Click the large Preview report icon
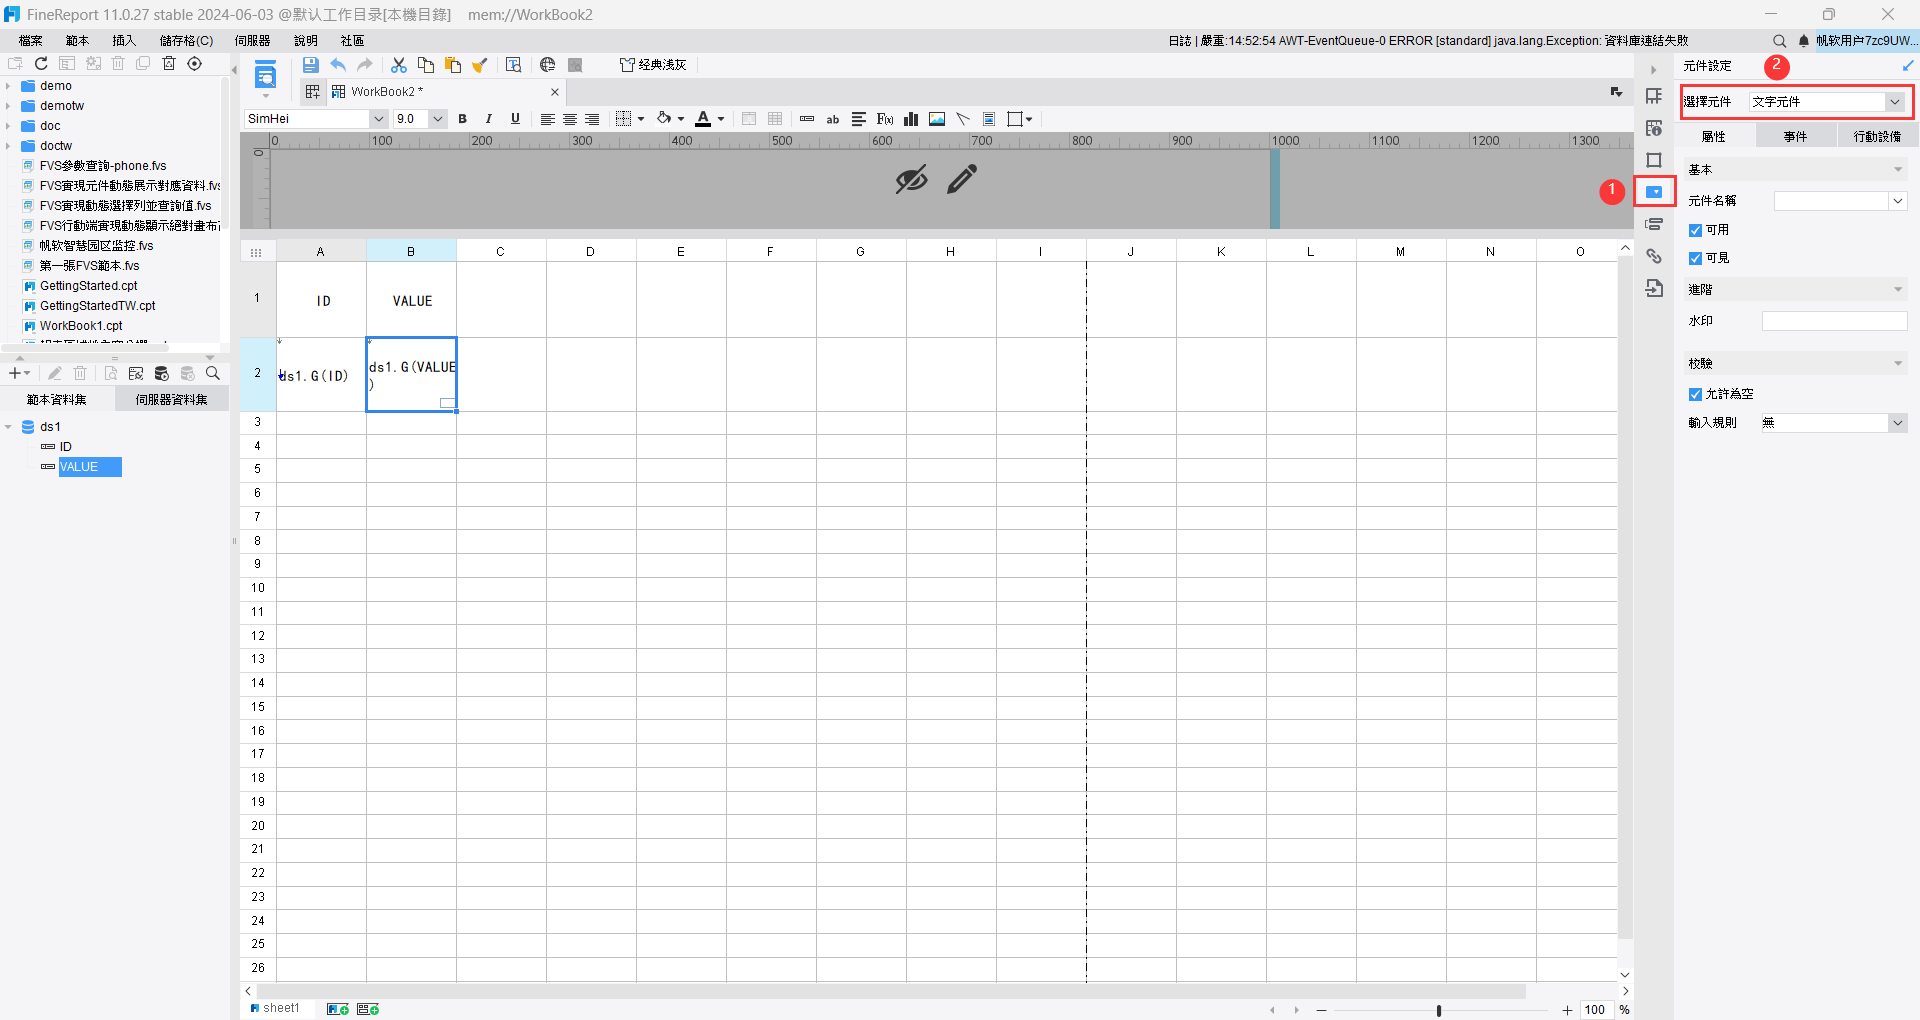Screen dimensions: 1920x1020 (265, 76)
